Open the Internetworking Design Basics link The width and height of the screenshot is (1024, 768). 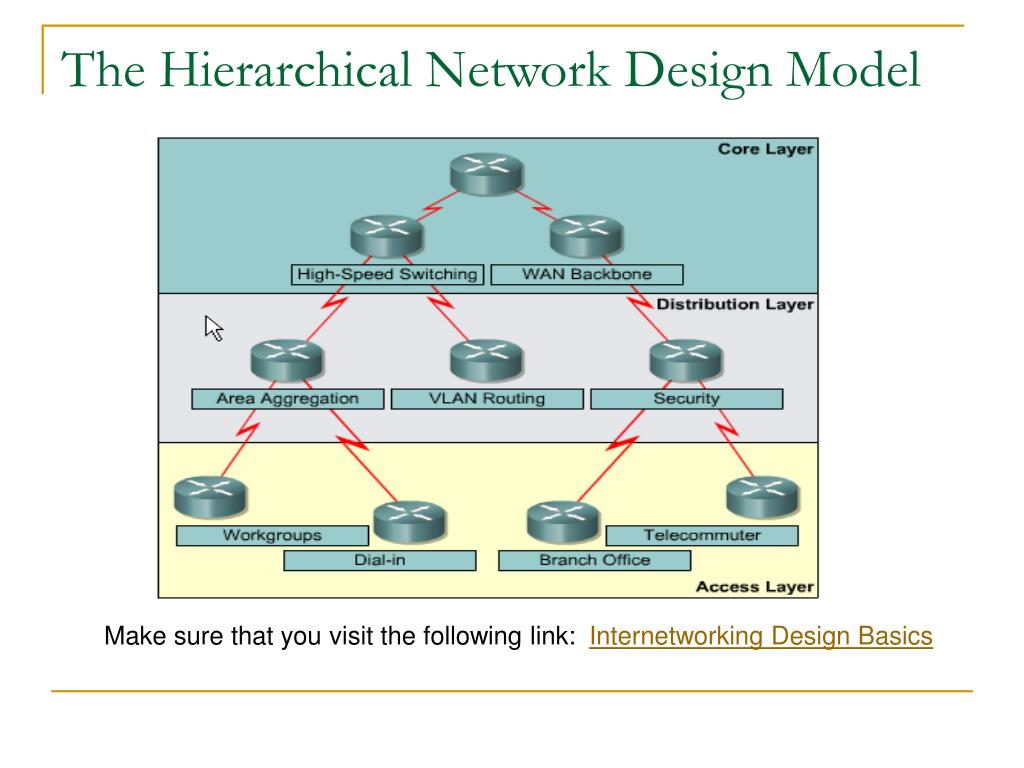(x=761, y=636)
